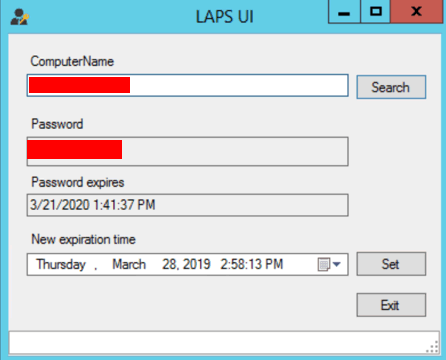The width and height of the screenshot is (446, 360).
Task: Click the LAPS UI title bar text
Action: pos(225,17)
